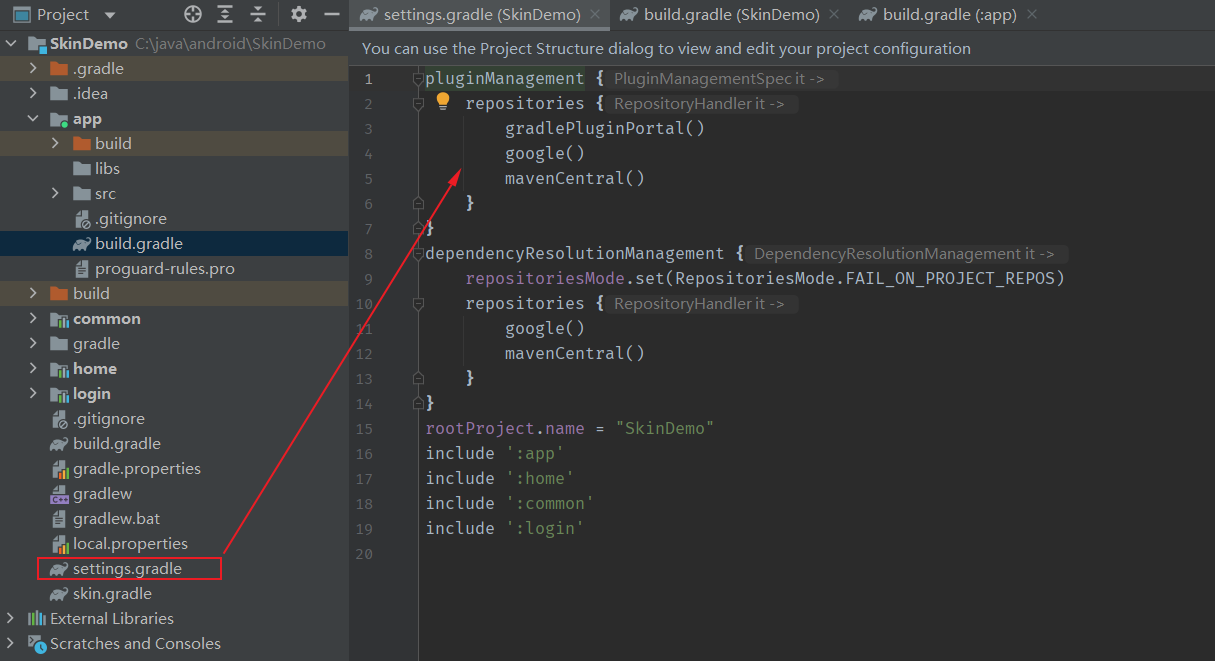Viewport: 1215px width, 661px height.
Task: Expand the External Libraries node
Action: pyautogui.click(x=11, y=618)
